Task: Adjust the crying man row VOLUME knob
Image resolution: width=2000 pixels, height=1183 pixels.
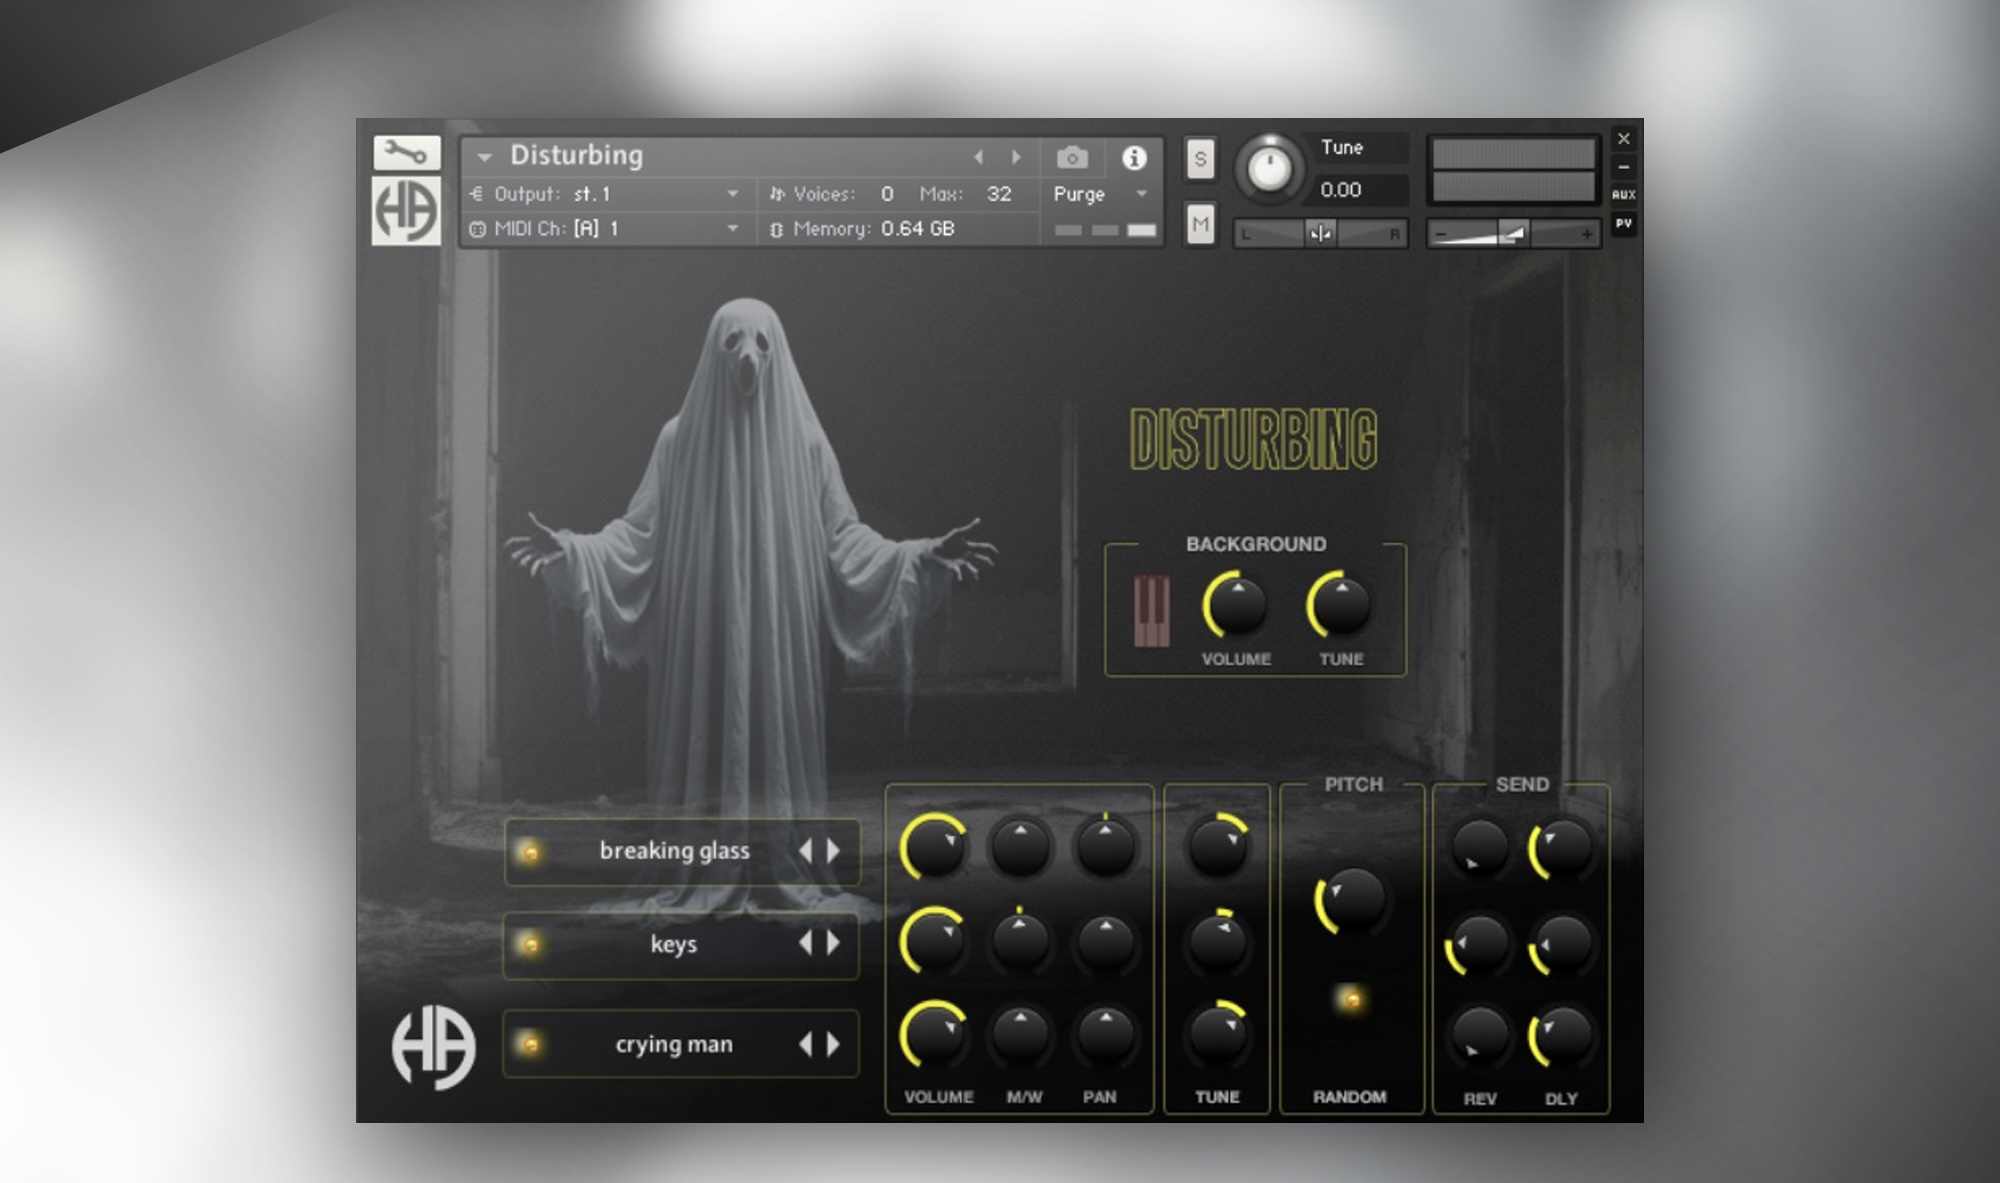Action: pyautogui.click(x=934, y=1033)
